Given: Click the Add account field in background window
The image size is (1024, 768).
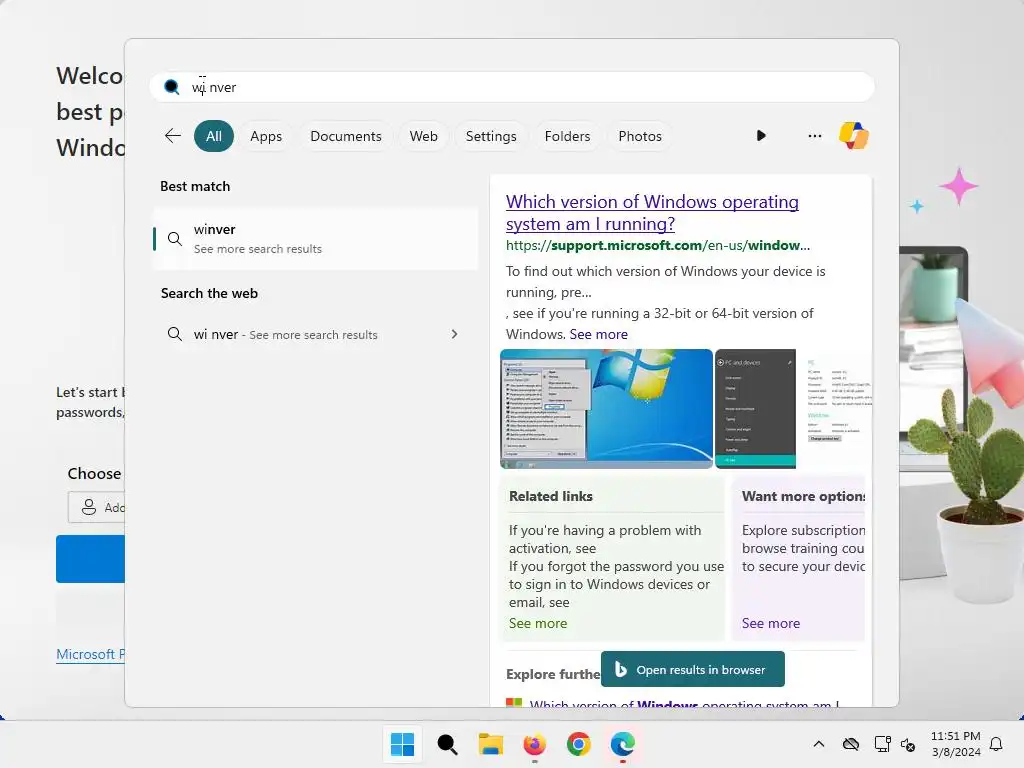Looking at the screenshot, I should 96,507.
